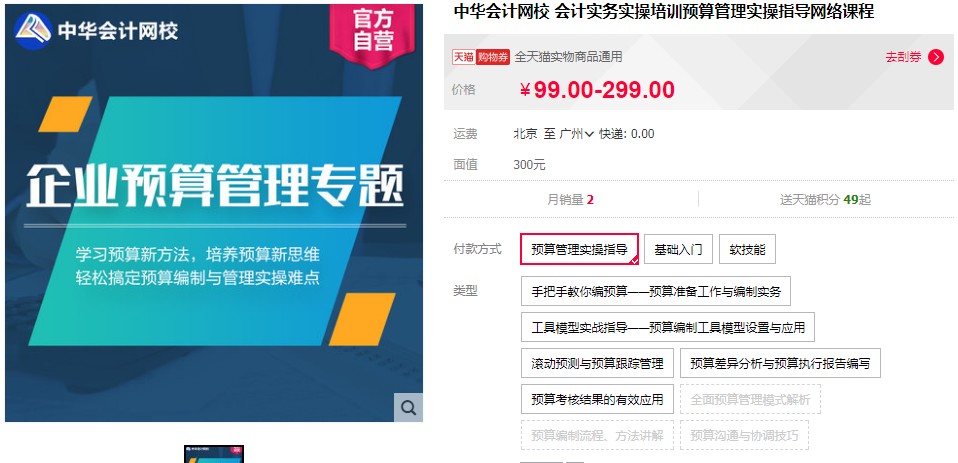Open the 去刮券 link
The height and width of the screenshot is (463, 958).
pos(903,57)
